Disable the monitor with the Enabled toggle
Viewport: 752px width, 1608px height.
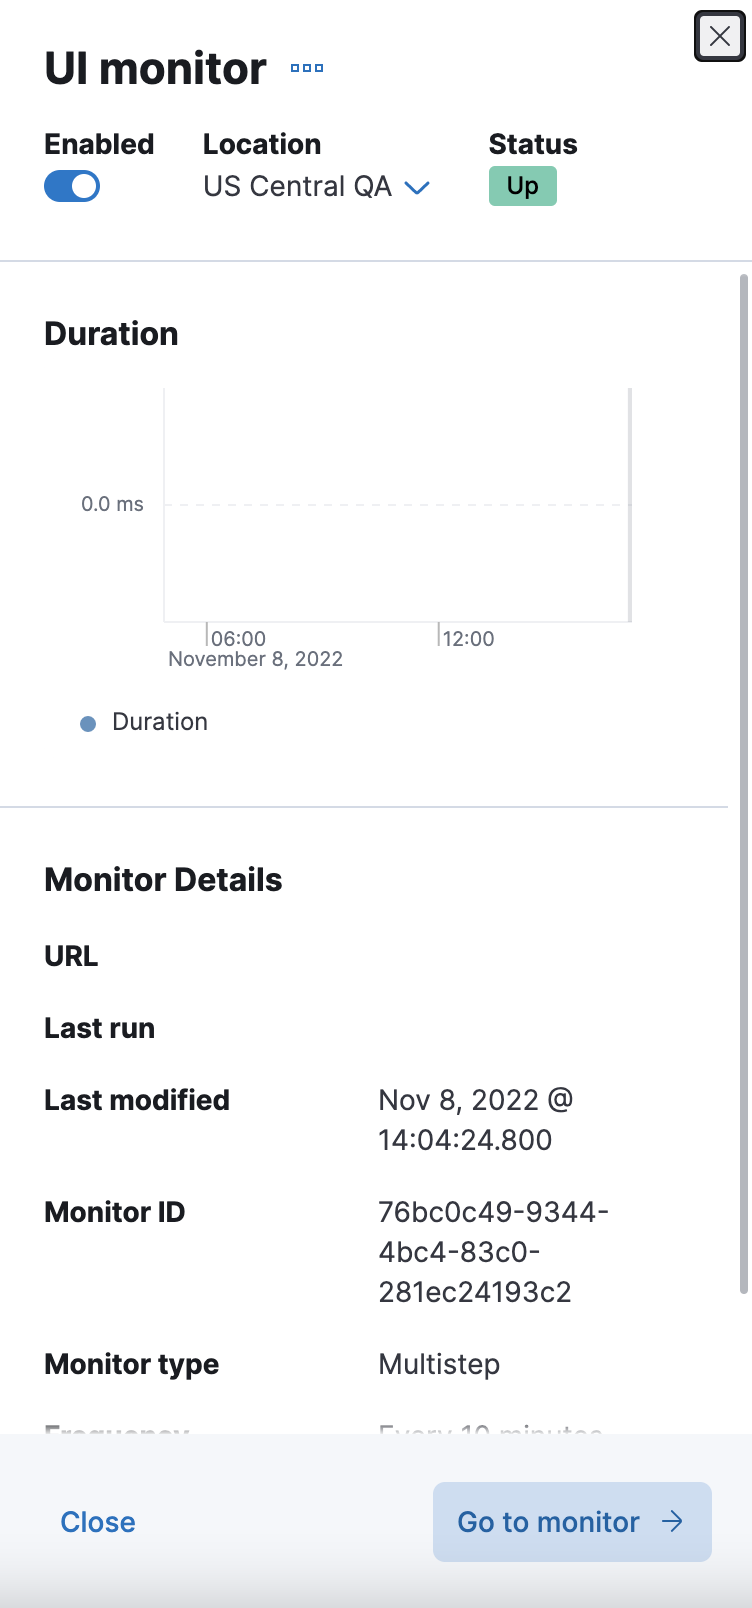pos(71,186)
